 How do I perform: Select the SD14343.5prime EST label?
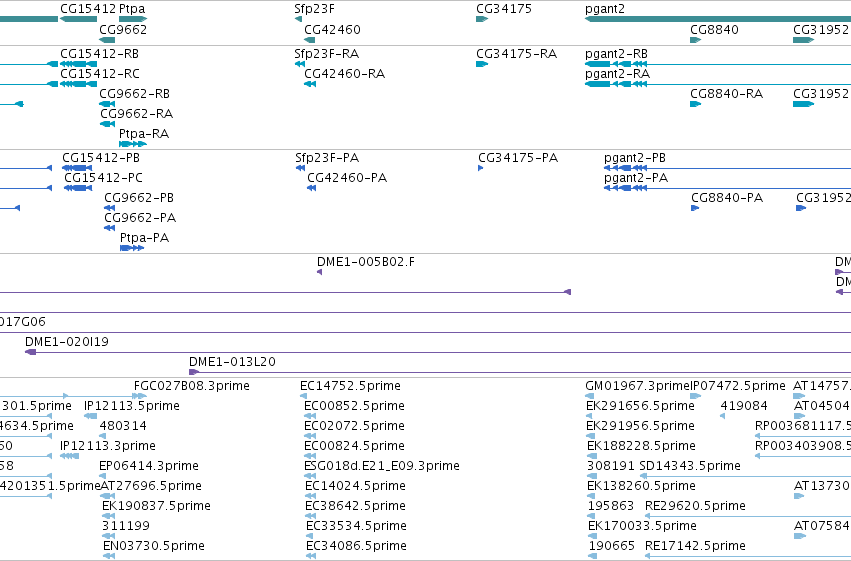pyautogui.click(x=690, y=466)
